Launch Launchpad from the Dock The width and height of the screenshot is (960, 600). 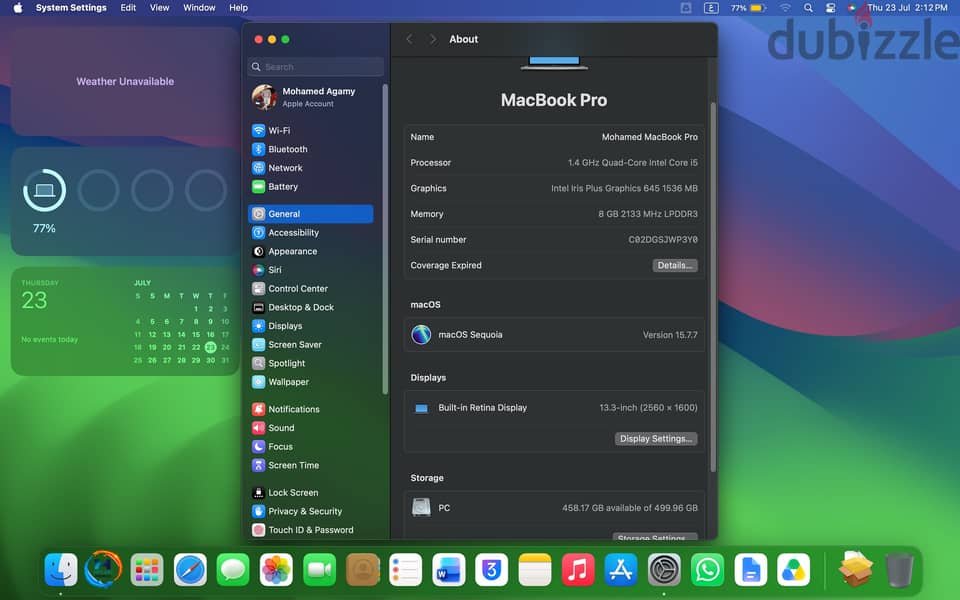(x=147, y=569)
